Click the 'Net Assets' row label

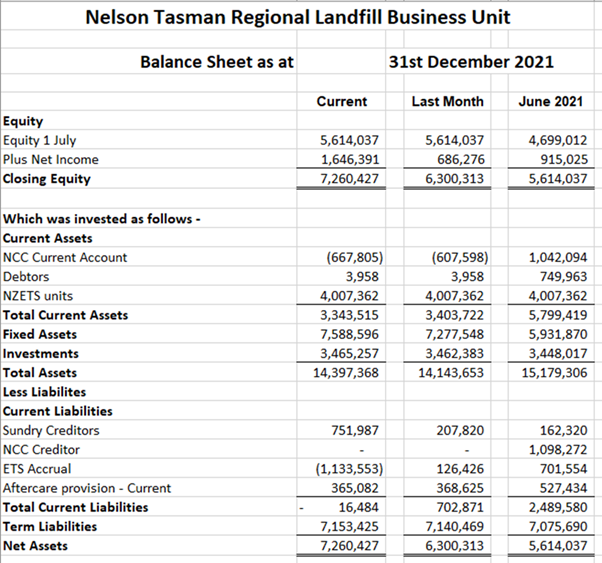coord(36,546)
